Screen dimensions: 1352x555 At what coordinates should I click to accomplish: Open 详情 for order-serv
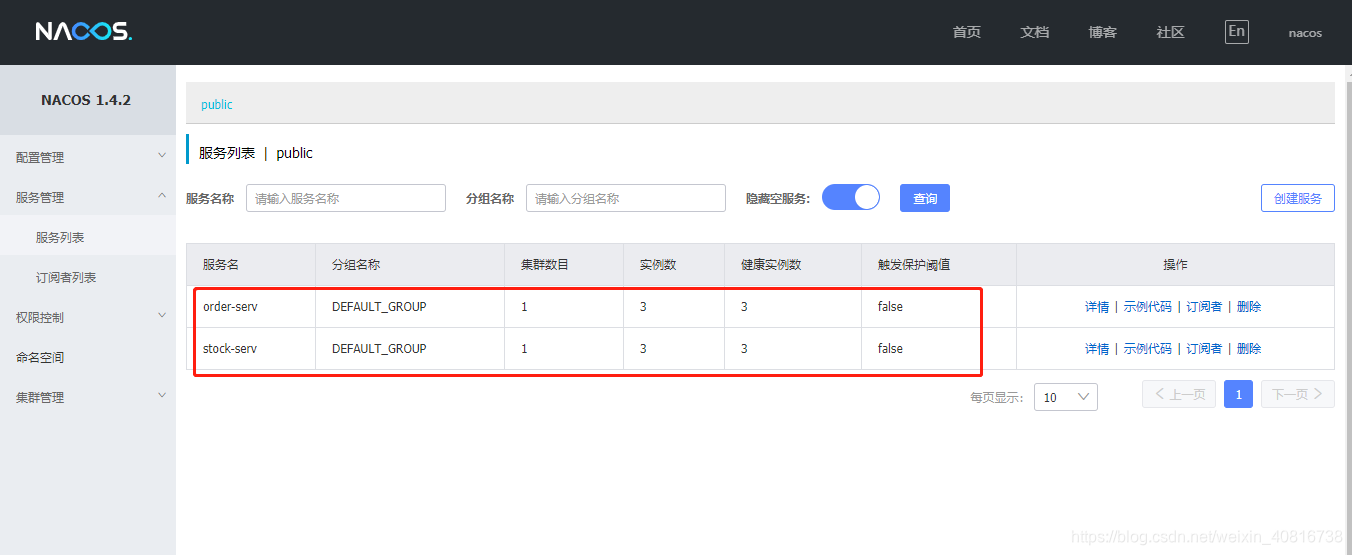[1097, 307]
